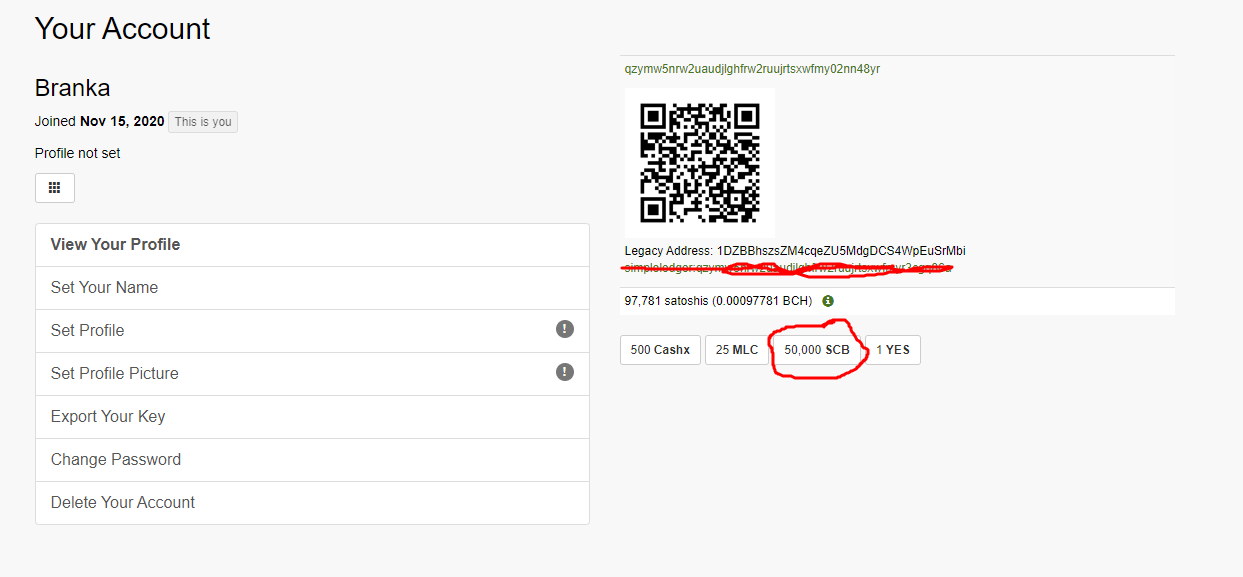This screenshot has height=577, width=1243.
Task: Click the 500 Cashx token button
Action: [660, 350]
